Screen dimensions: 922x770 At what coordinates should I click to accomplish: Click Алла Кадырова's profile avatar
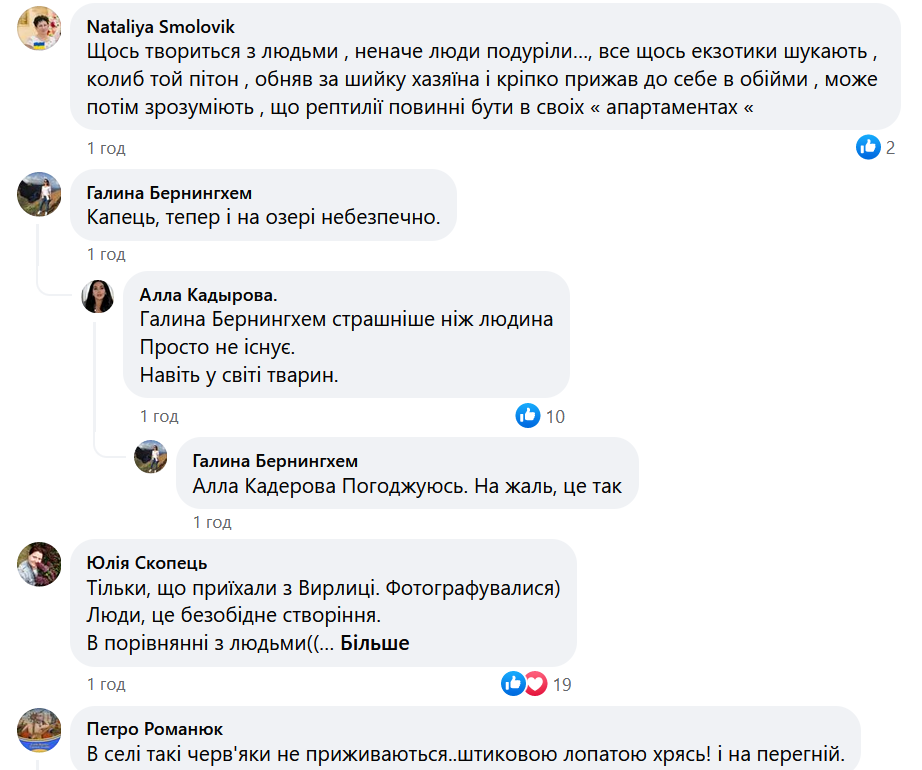click(97, 296)
